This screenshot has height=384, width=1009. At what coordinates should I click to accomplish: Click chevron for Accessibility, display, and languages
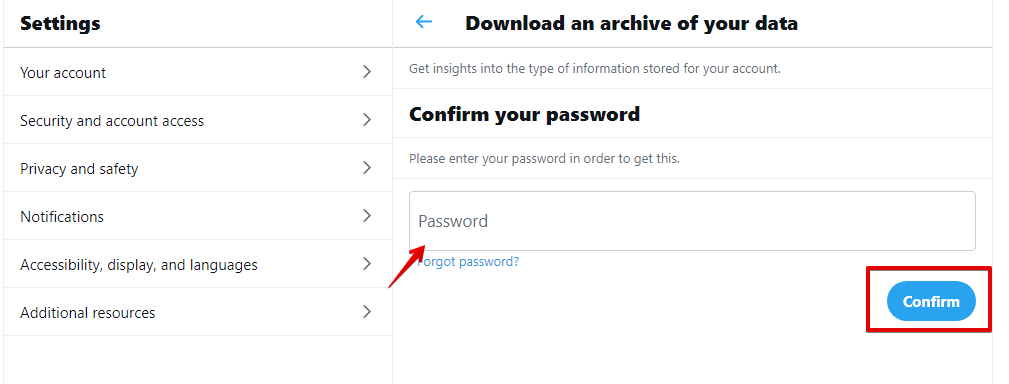coord(367,264)
